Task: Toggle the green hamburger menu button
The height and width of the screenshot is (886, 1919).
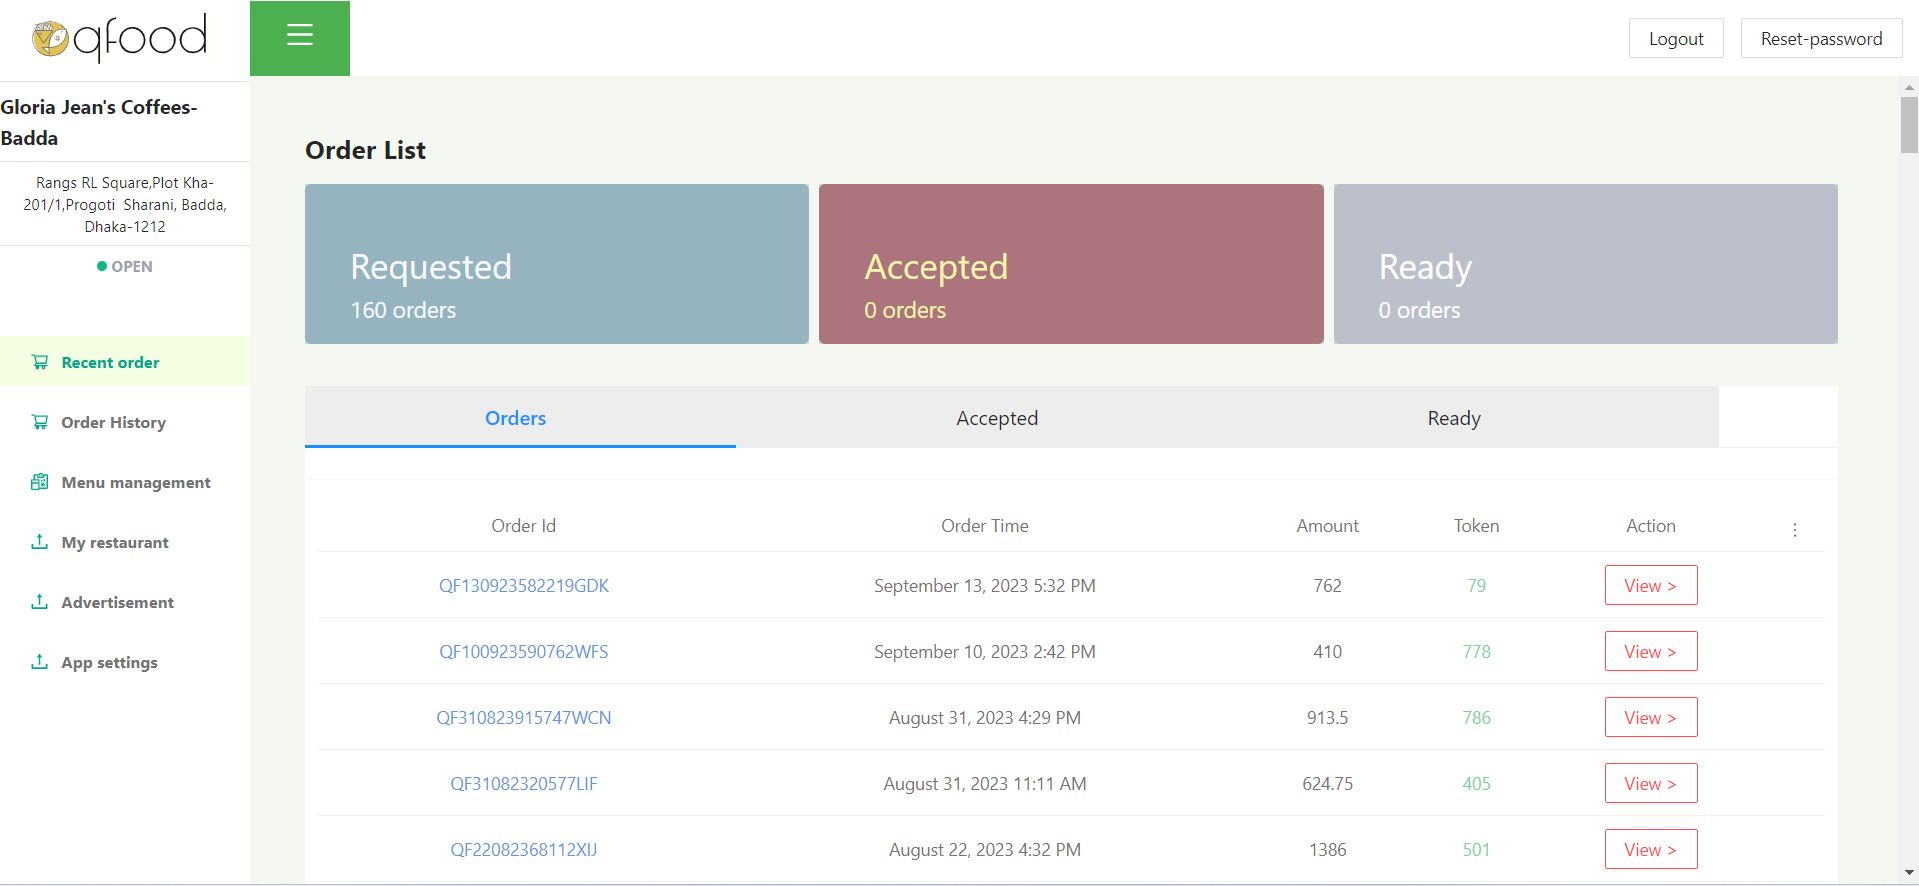Action: (300, 37)
